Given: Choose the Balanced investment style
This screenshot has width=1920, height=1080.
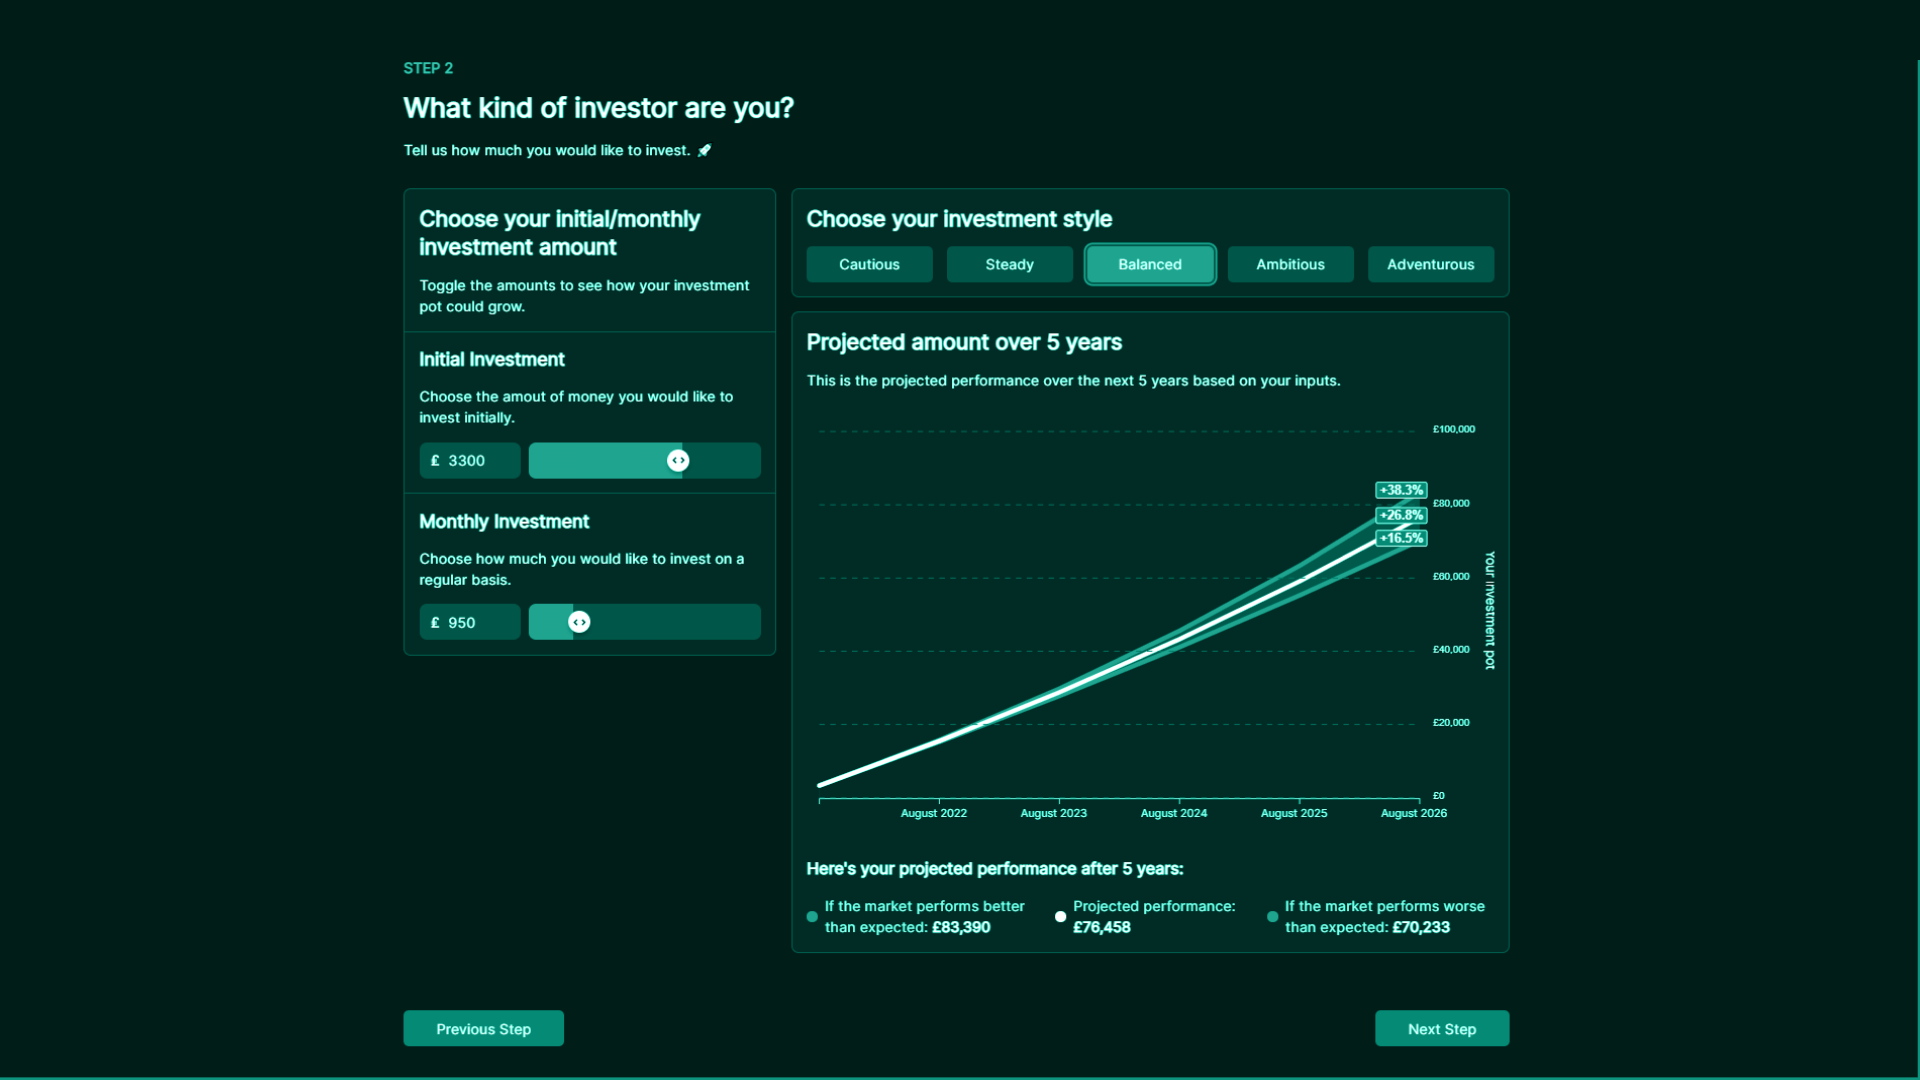Looking at the screenshot, I should pyautogui.click(x=1150, y=265).
